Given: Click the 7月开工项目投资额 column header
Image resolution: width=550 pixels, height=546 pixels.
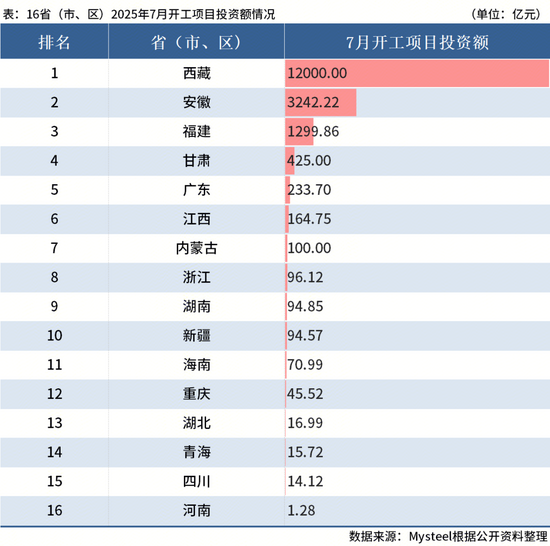Looking at the screenshot, I should click(417, 42).
